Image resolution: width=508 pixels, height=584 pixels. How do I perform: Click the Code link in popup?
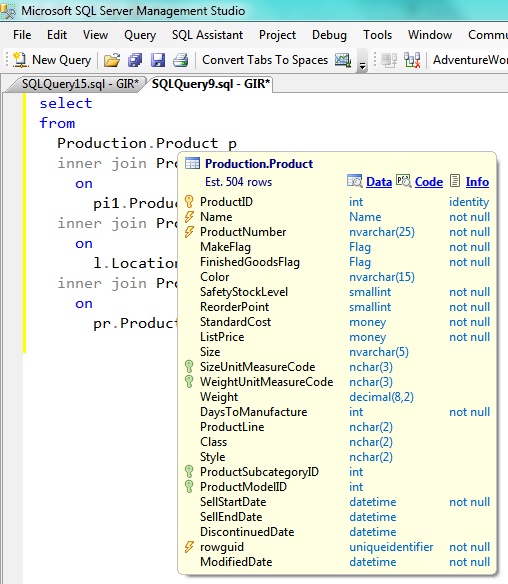click(429, 182)
